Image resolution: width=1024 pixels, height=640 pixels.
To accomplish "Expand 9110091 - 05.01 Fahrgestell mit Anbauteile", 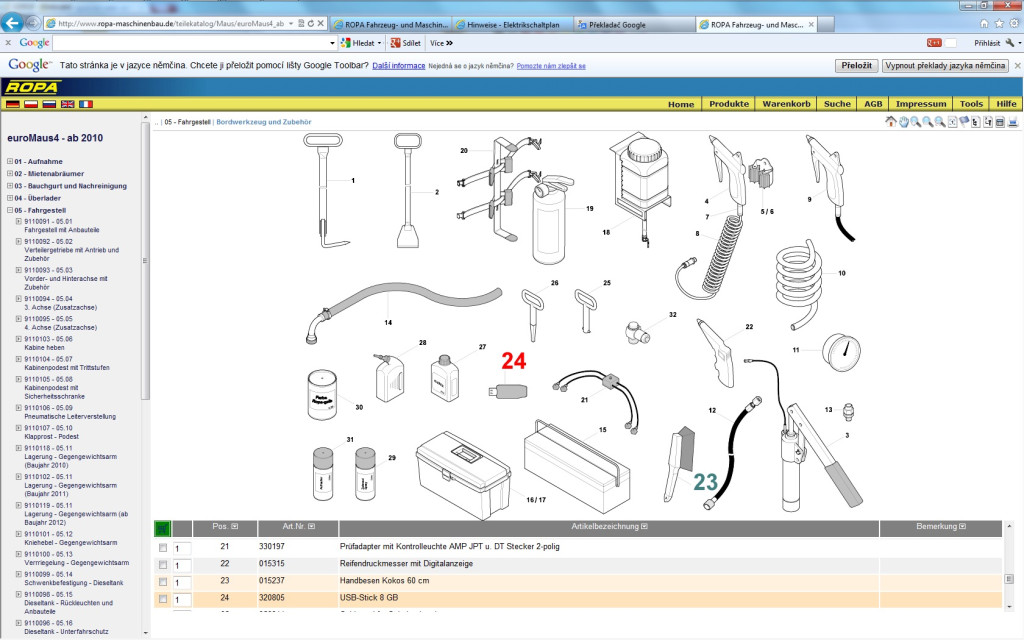I will [x=19, y=221].
